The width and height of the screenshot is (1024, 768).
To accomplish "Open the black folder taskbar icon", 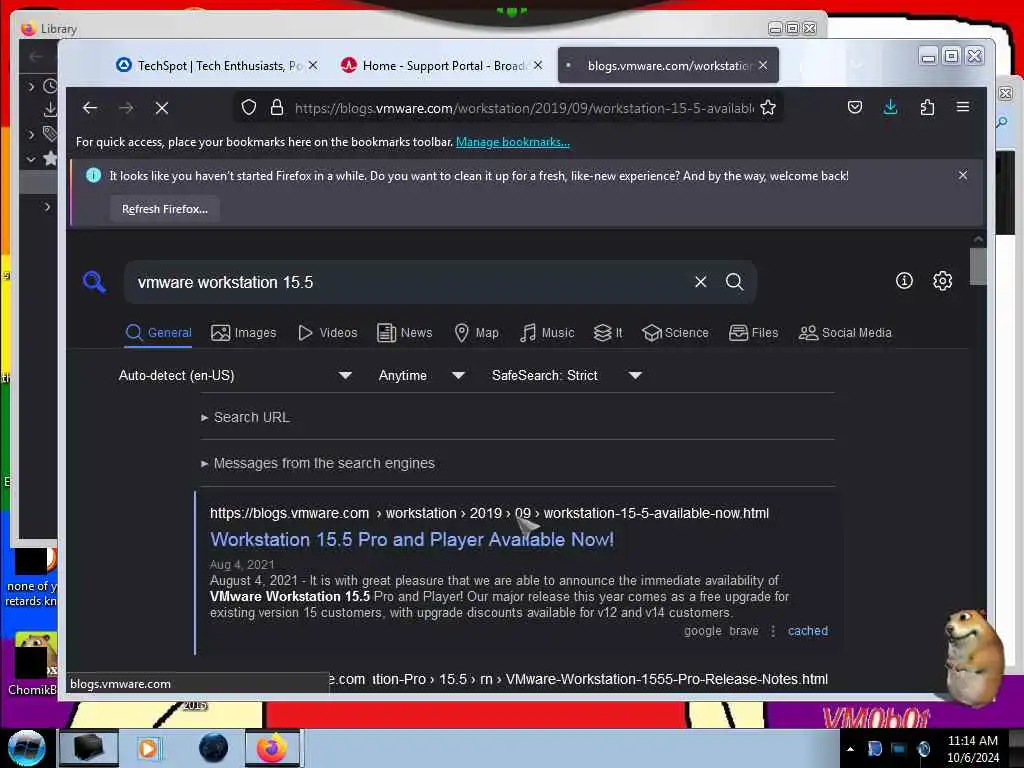I will [89, 748].
